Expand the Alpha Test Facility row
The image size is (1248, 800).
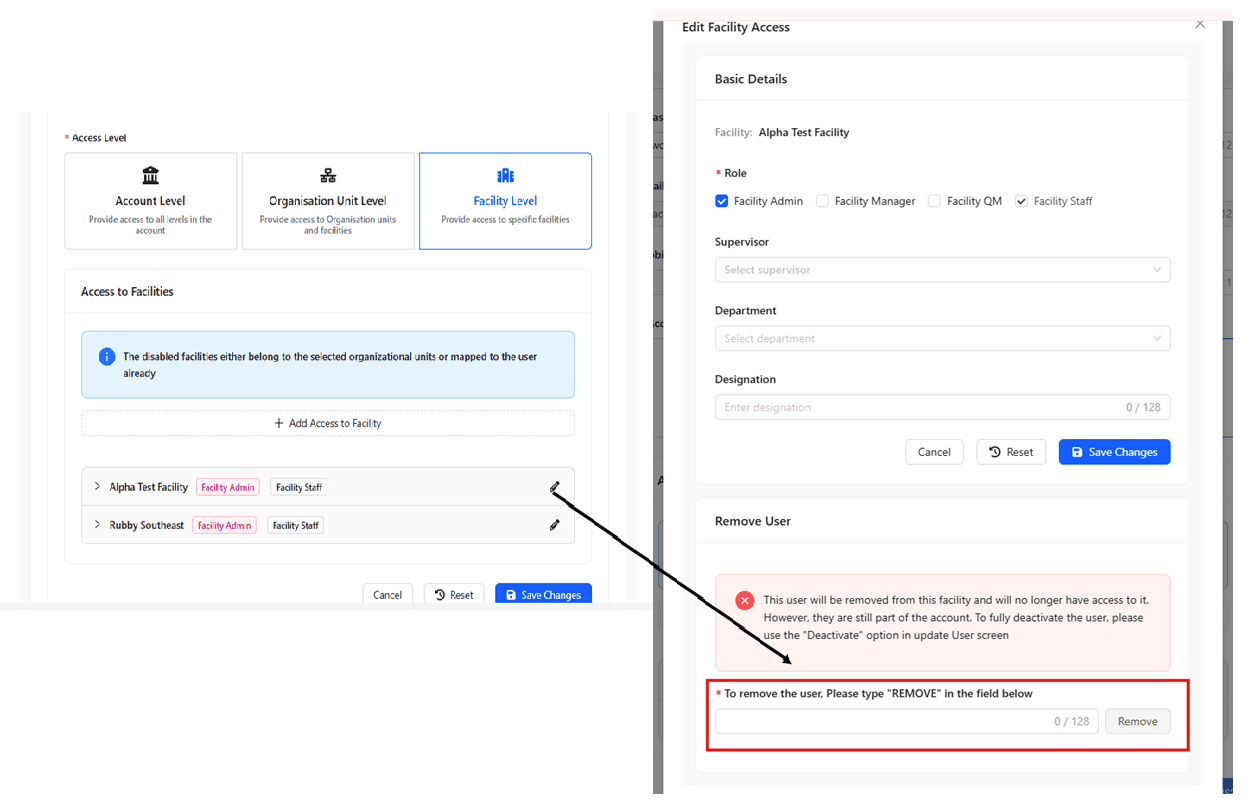97,487
